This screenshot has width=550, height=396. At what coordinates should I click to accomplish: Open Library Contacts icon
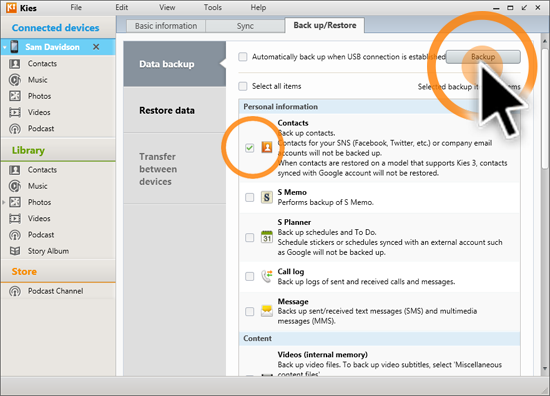click(15, 170)
